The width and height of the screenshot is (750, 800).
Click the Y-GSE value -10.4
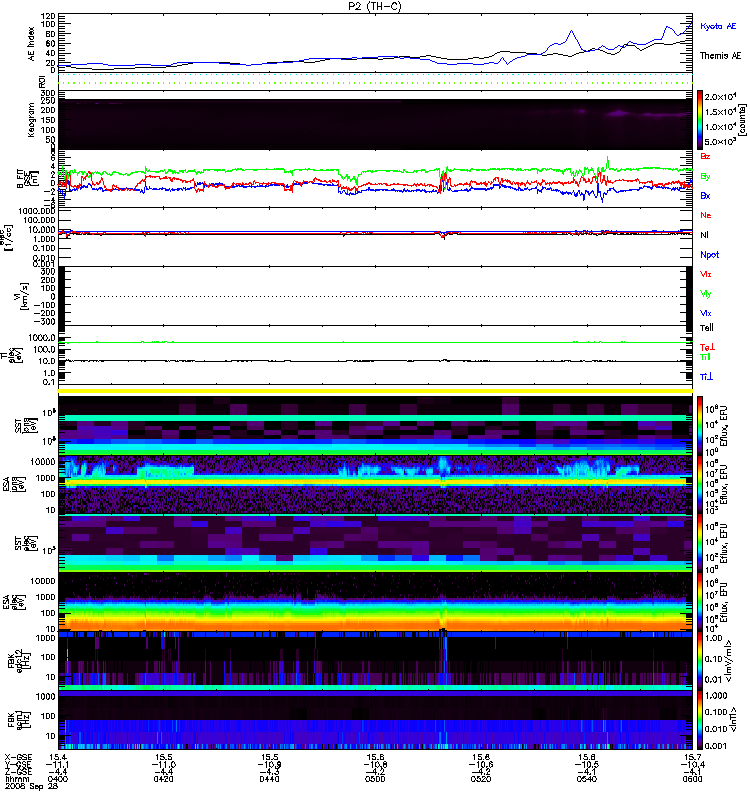tap(692, 764)
